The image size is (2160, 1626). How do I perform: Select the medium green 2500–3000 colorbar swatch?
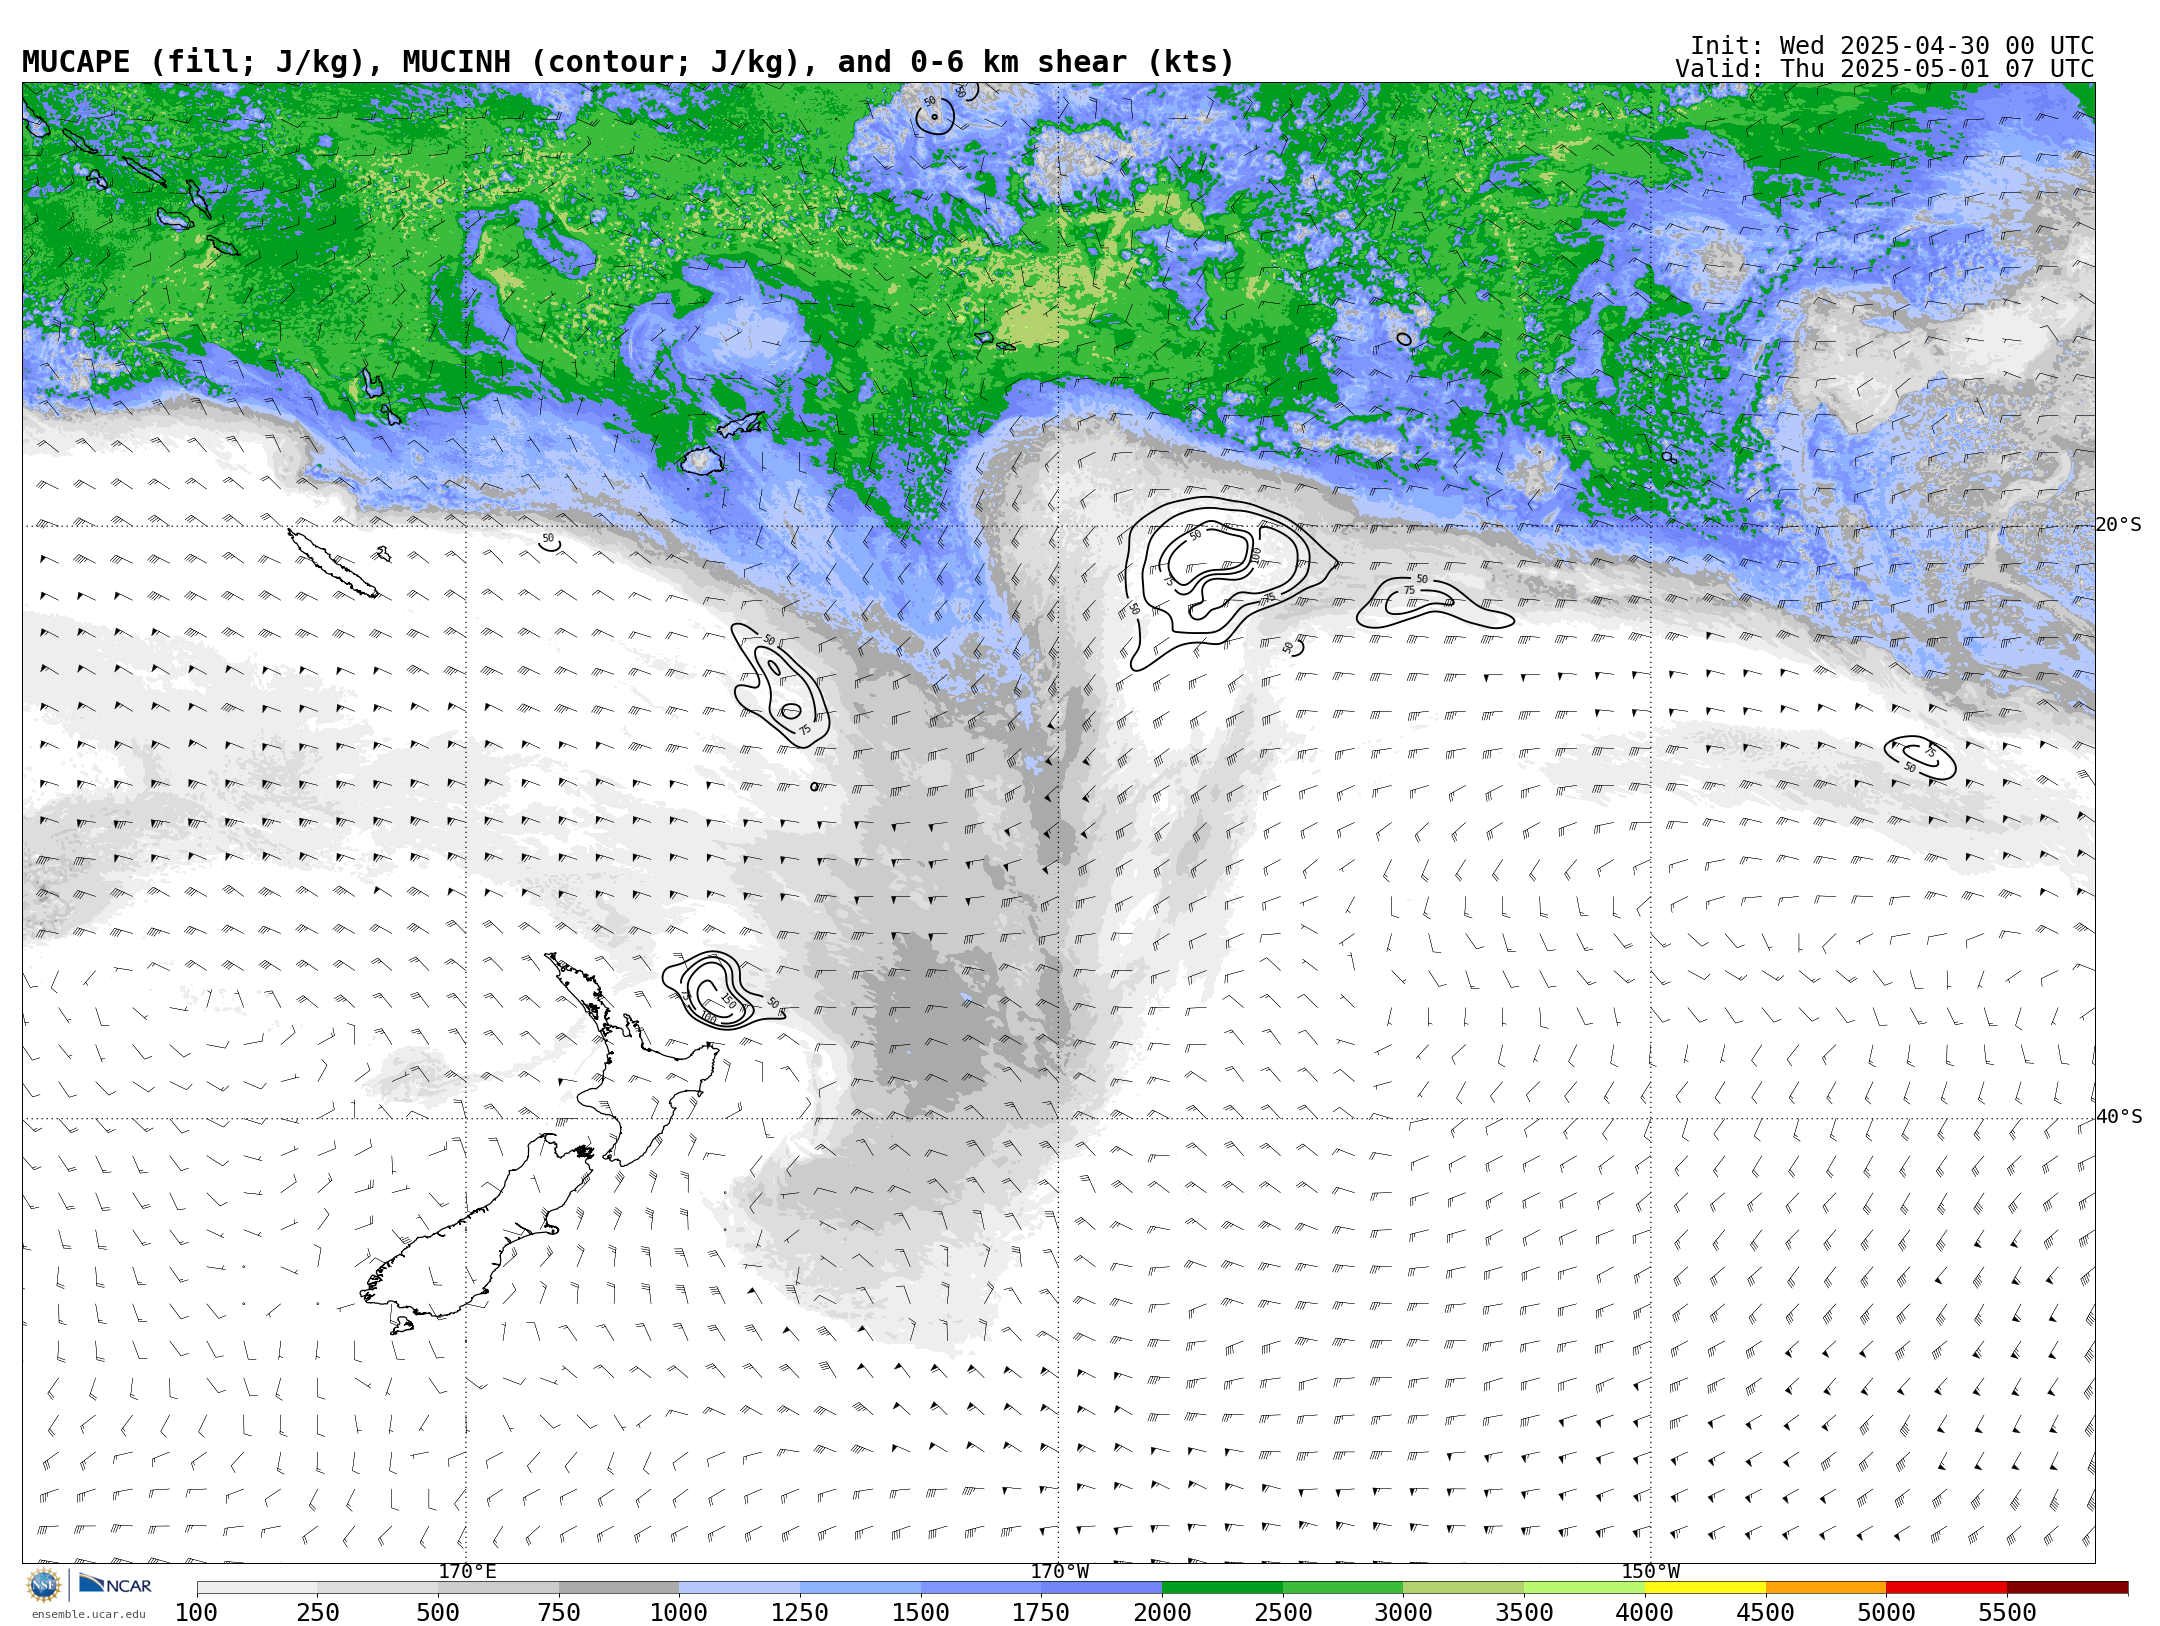[1343, 1587]
